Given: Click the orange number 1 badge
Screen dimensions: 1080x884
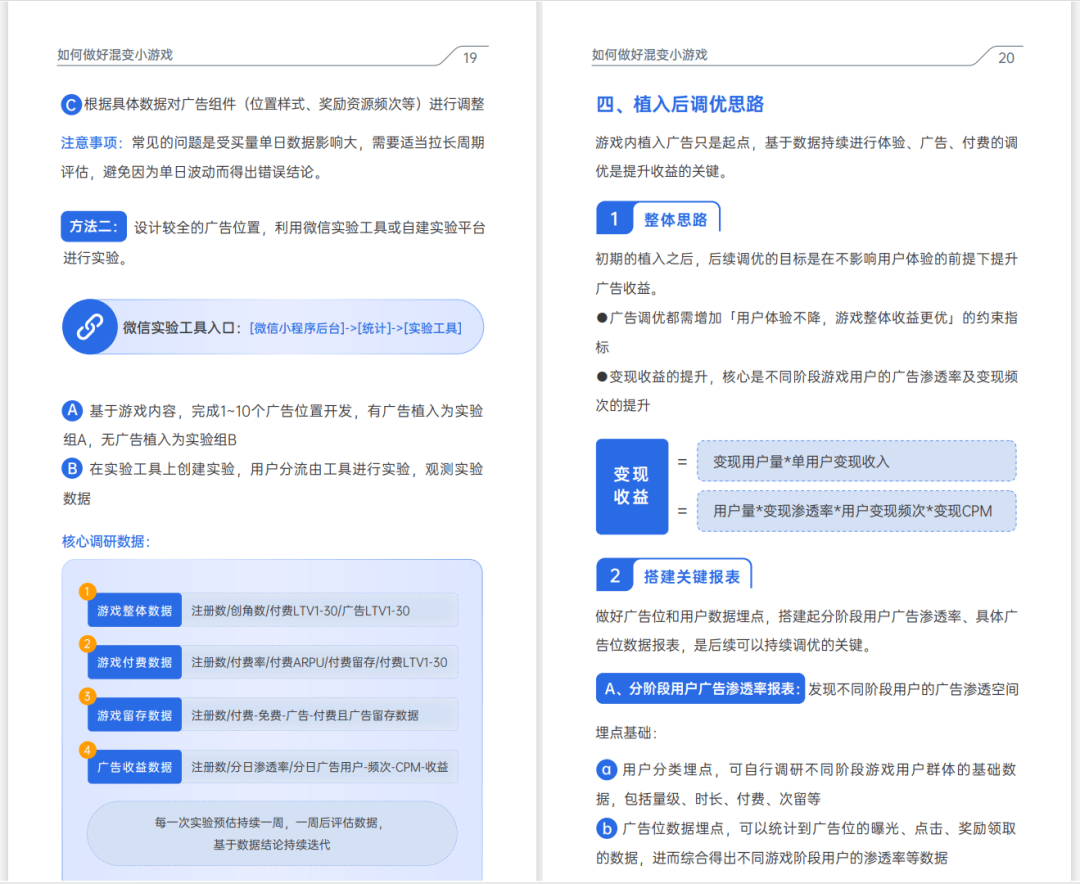Looking at the screenshot, I should (88, 591).
